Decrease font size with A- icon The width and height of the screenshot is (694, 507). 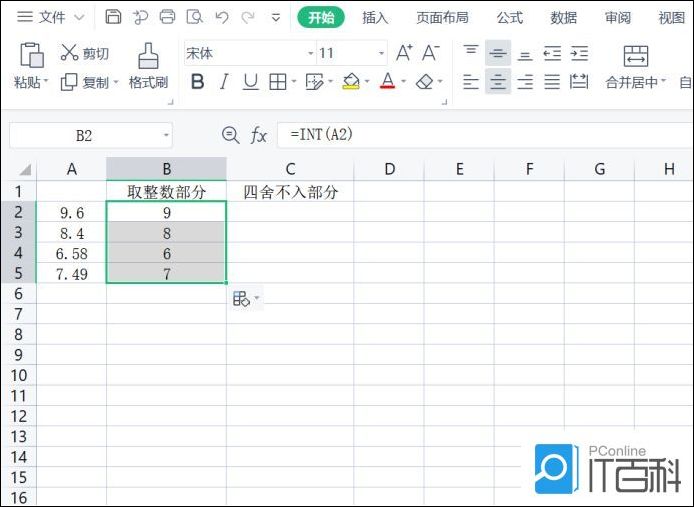pyautogui.click(x=431, y=53)
